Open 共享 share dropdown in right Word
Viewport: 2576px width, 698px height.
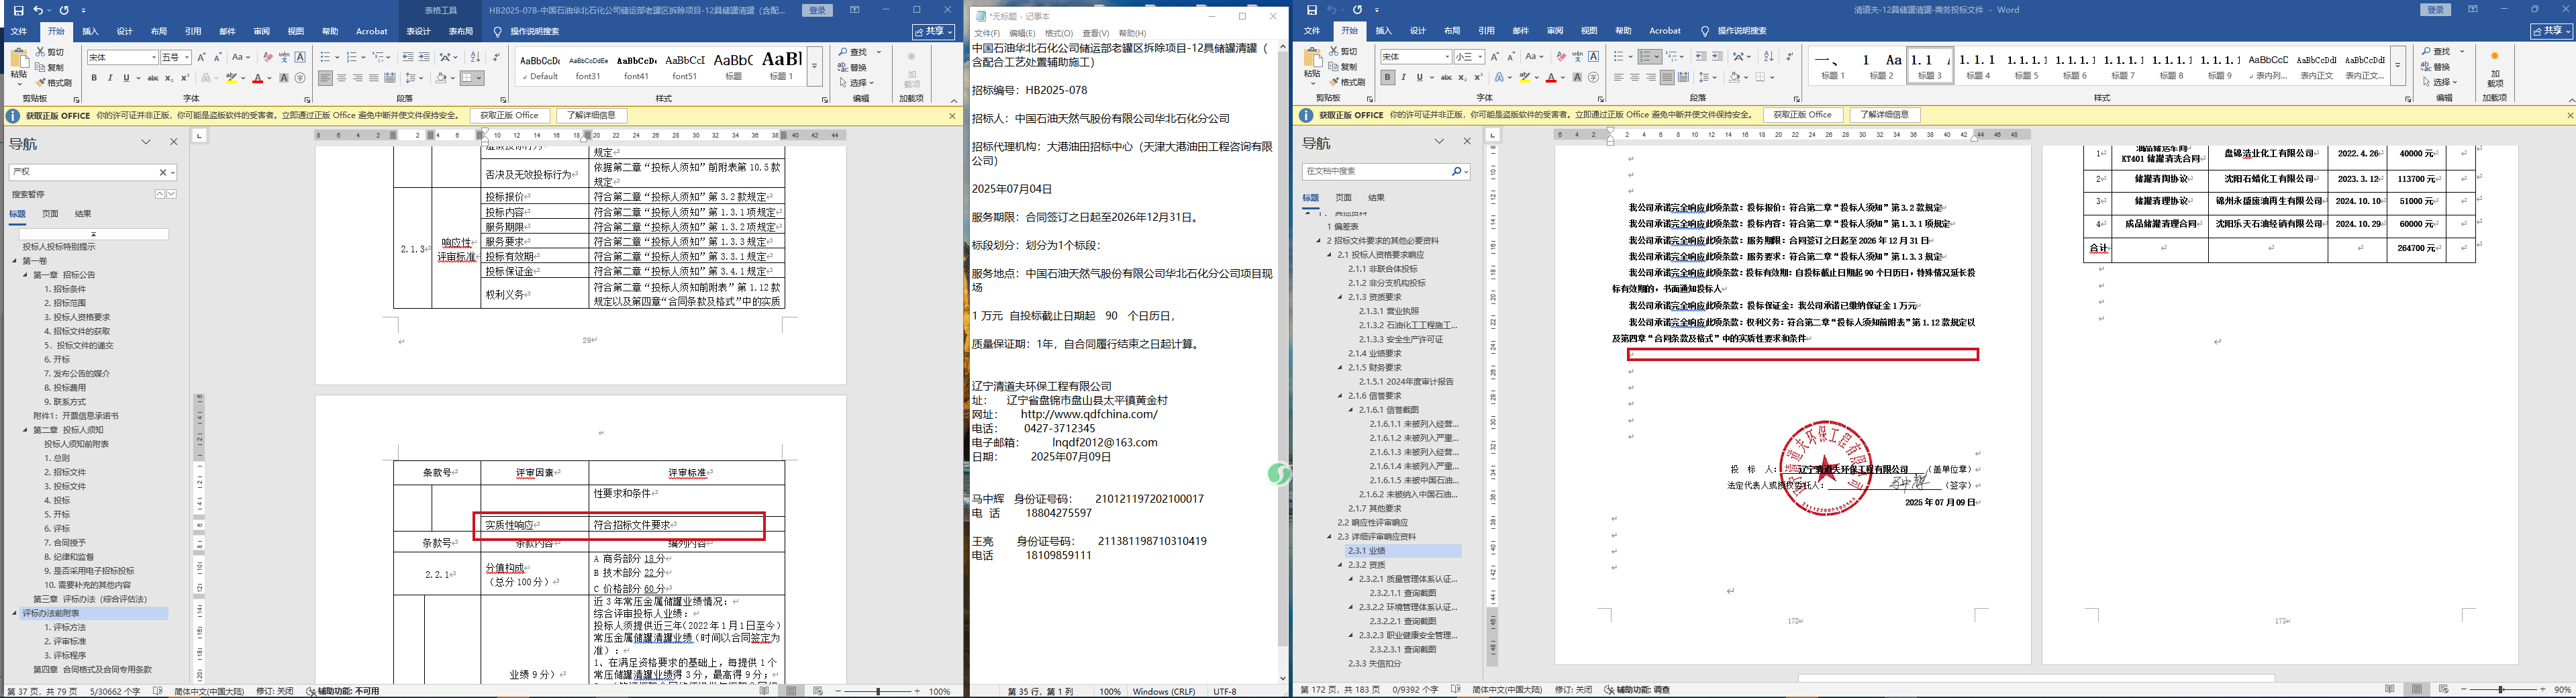click(2551, 31)
